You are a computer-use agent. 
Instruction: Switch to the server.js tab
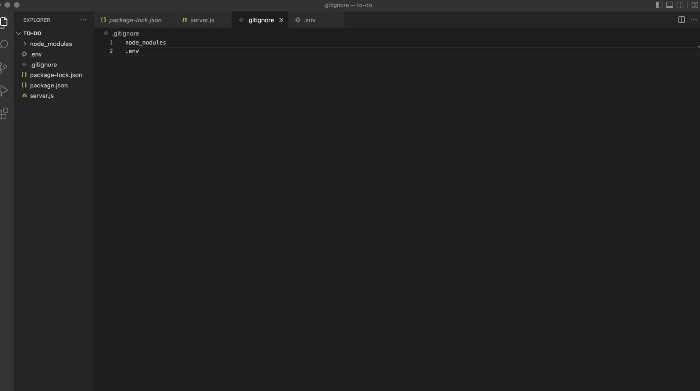[198, 20]
